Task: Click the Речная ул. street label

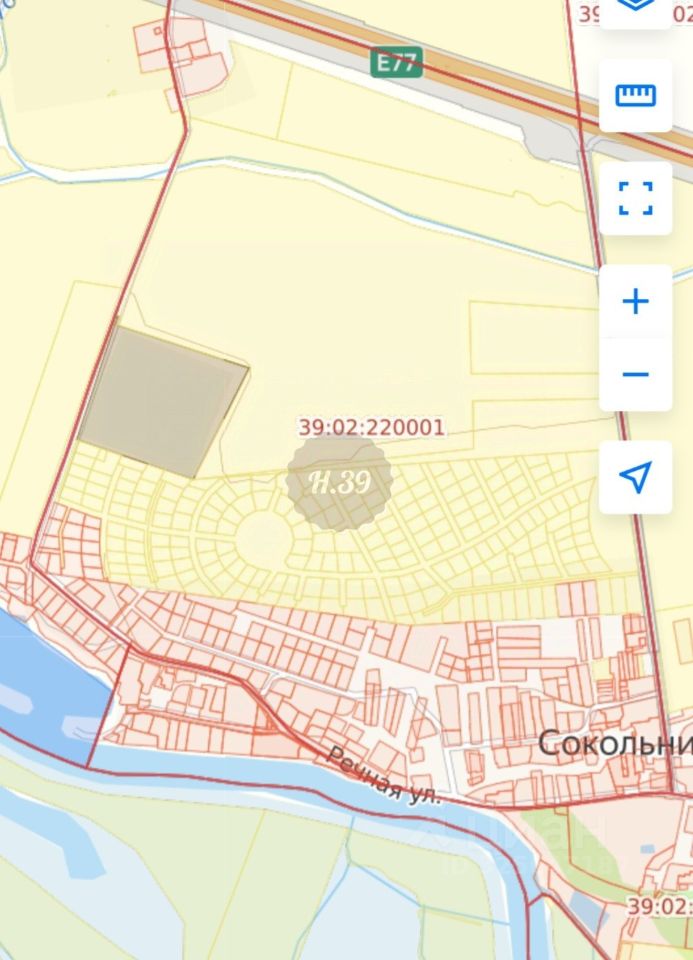Action: 384,775
